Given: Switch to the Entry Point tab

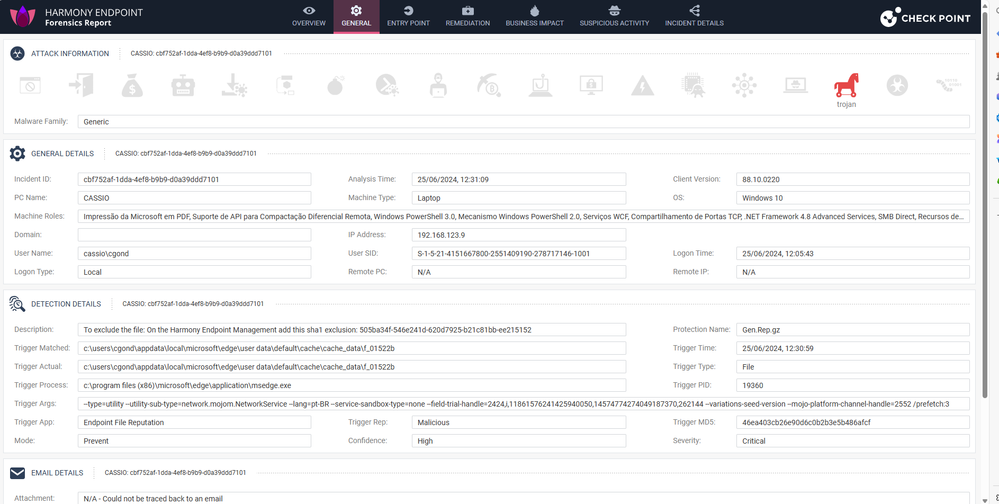Looking at the screenshot, I should (408, 16).
